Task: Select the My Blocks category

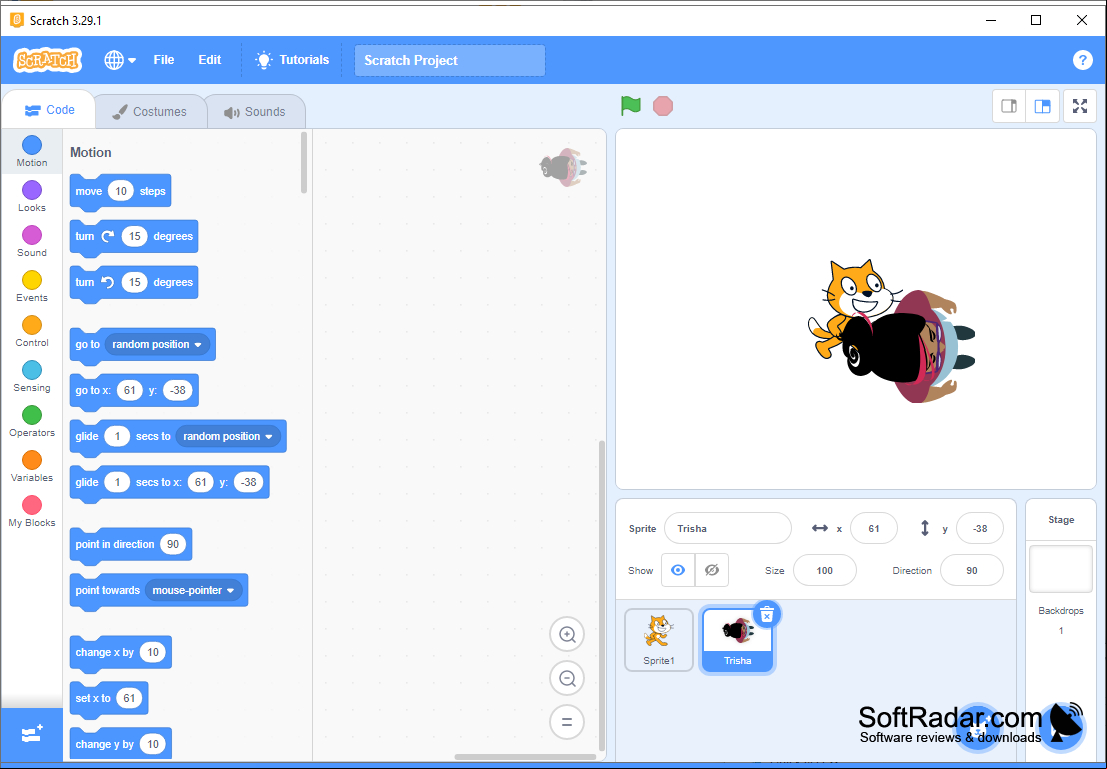Action: pos(32,512)
